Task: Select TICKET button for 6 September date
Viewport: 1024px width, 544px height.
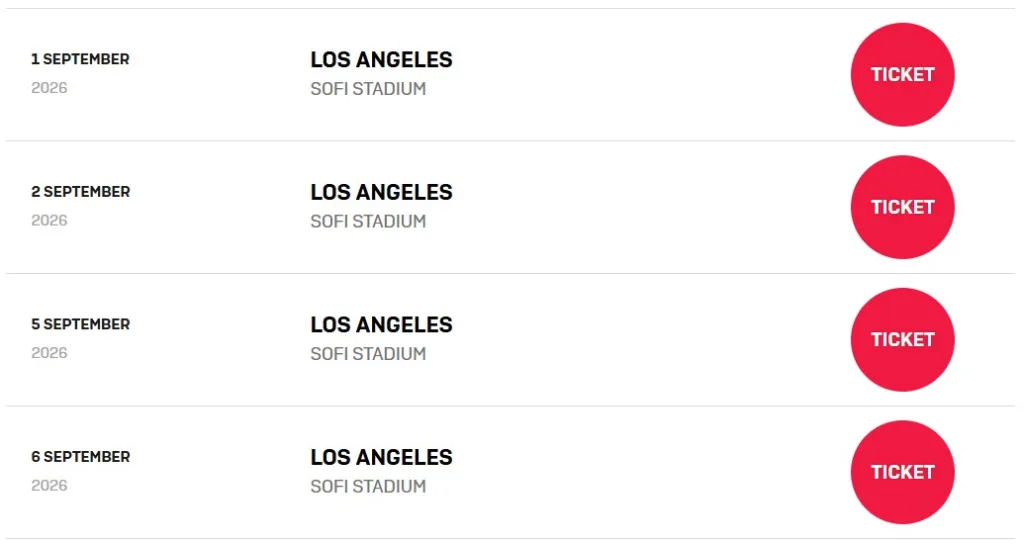Action: (902, 472)
